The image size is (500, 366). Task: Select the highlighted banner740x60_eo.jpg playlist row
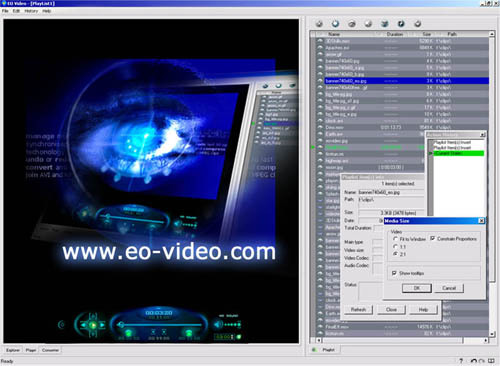(406, 81)
